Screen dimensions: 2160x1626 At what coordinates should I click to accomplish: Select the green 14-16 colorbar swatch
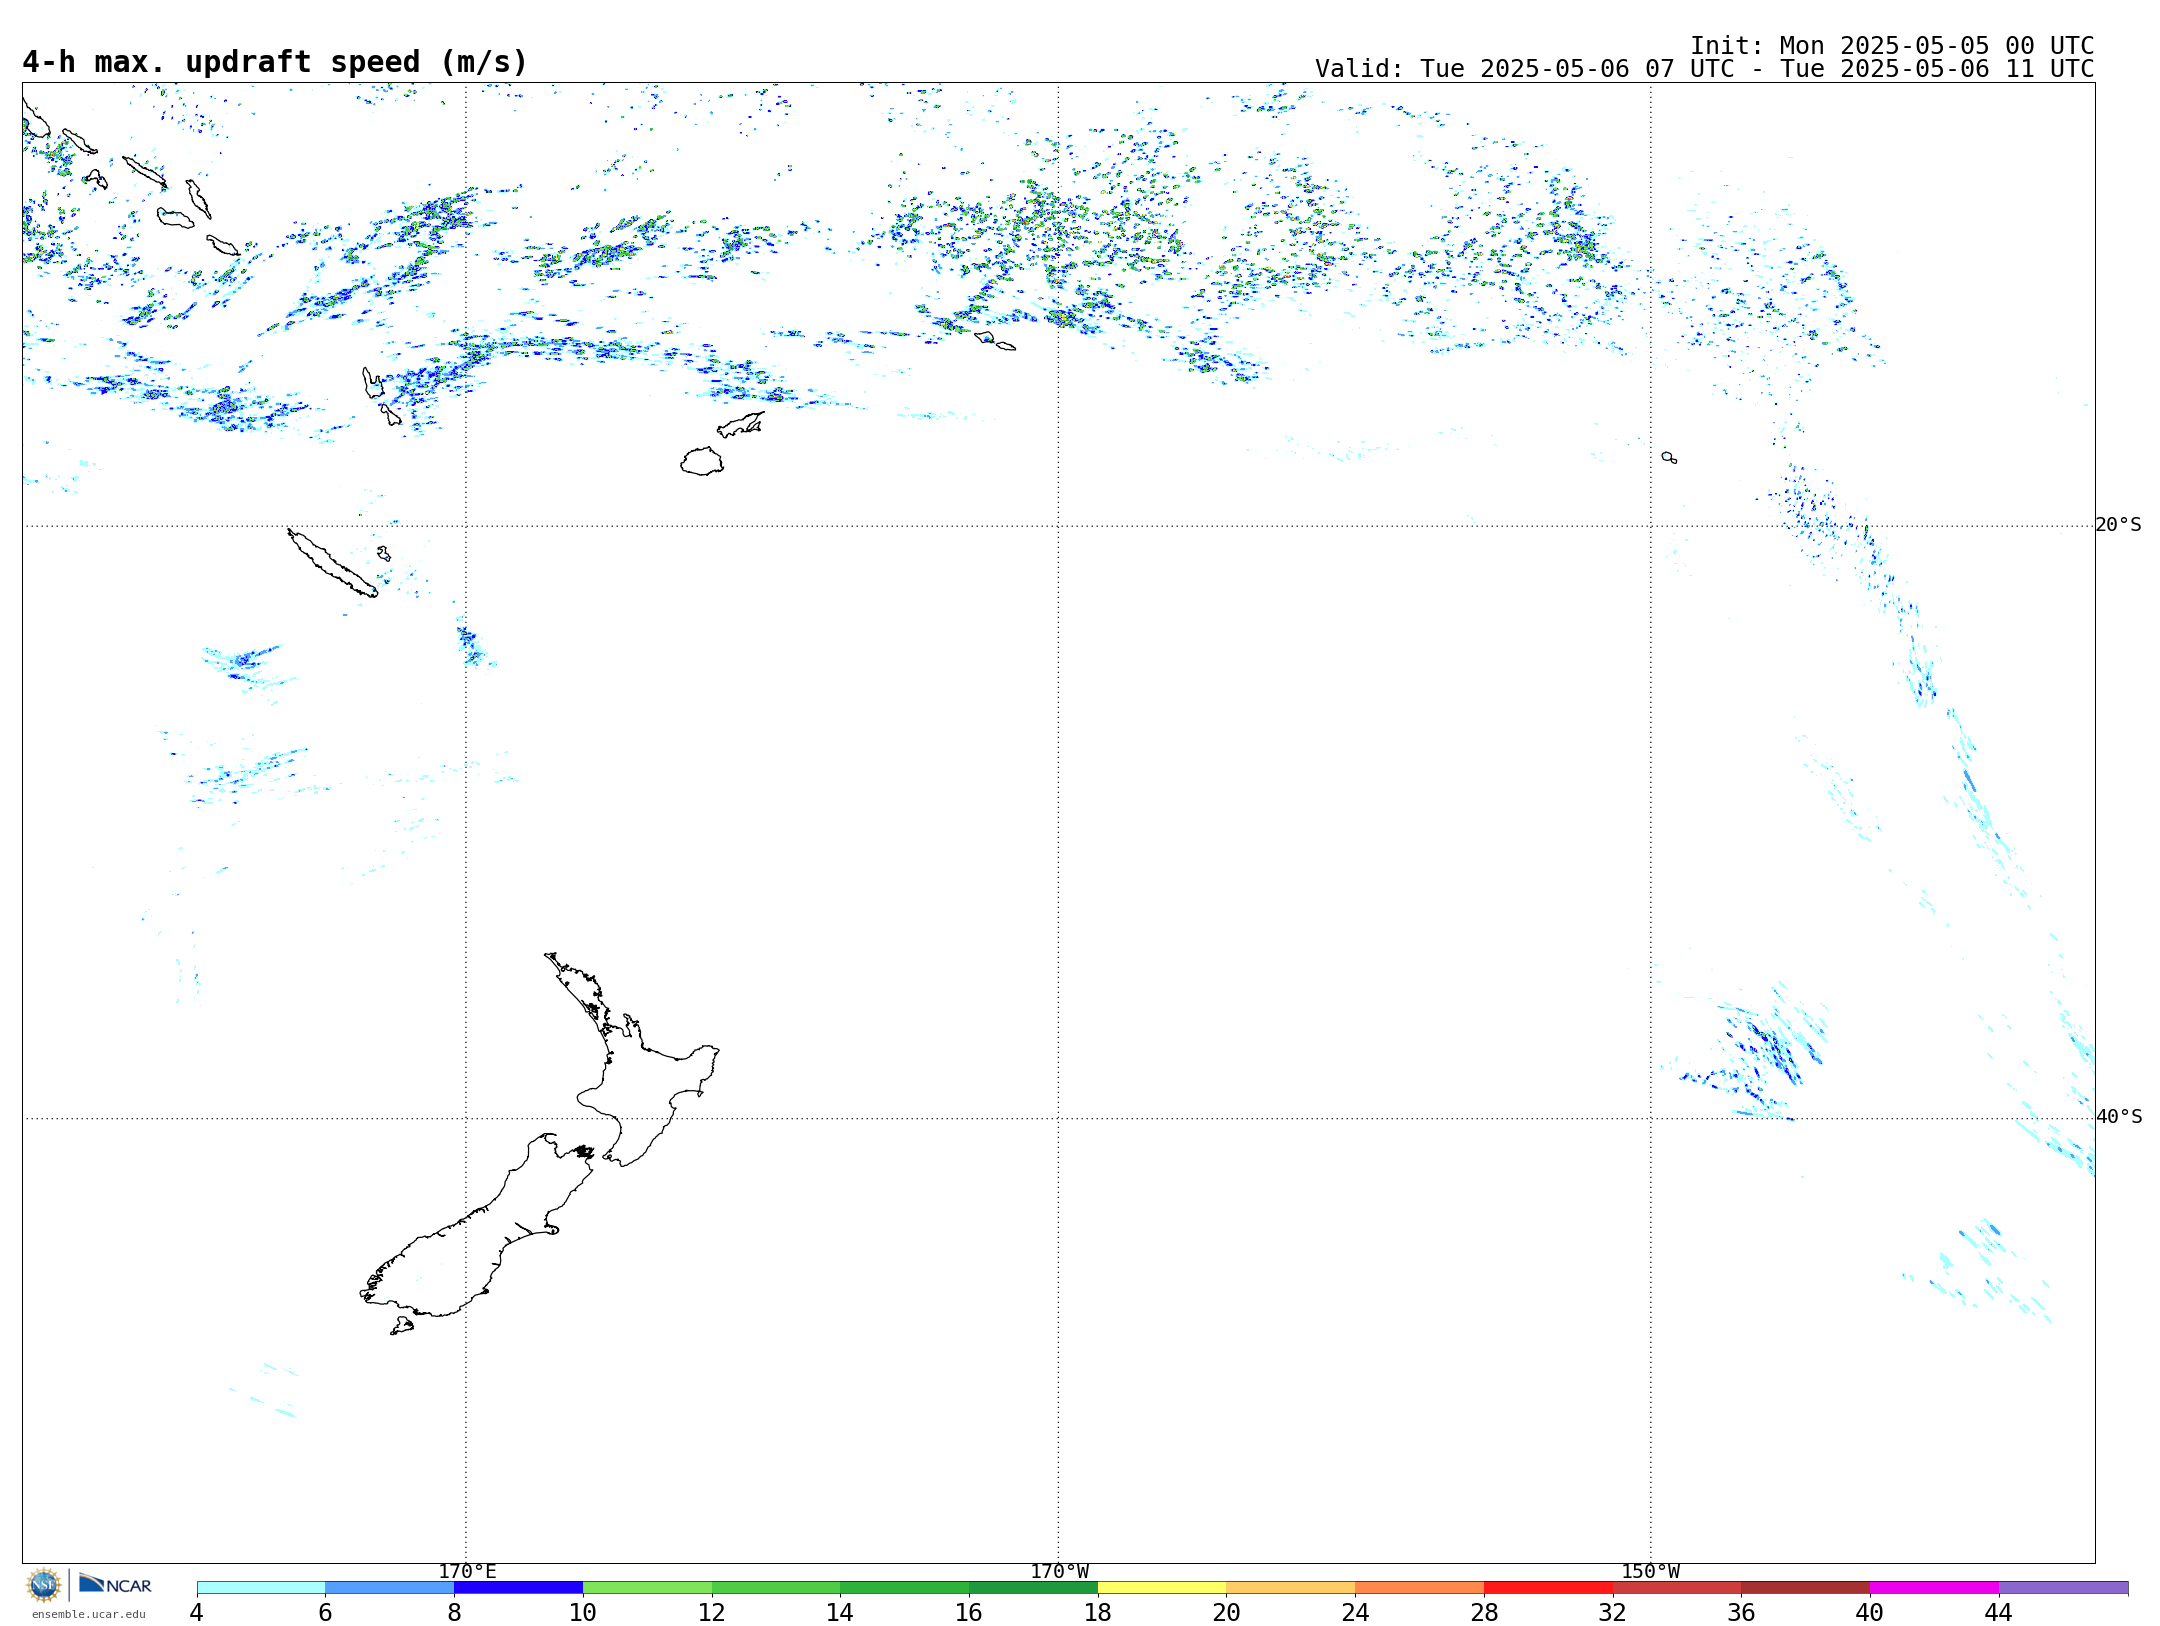905,1588
